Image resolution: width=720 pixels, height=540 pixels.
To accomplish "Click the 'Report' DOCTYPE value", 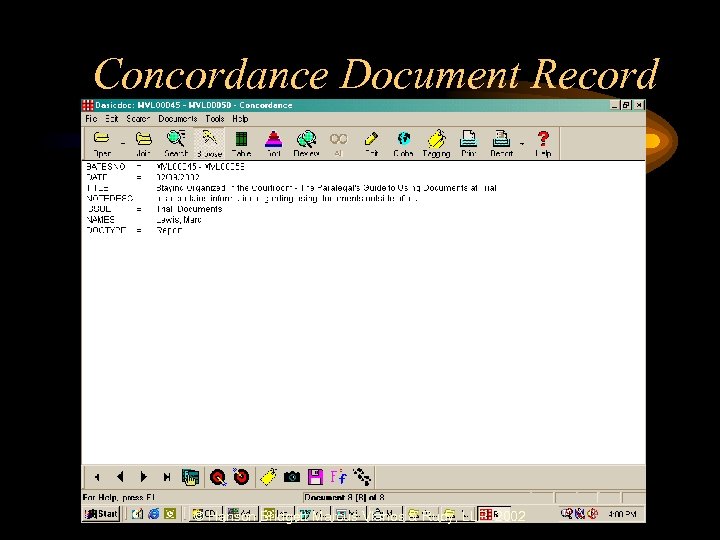I will (x=169, y=231).
